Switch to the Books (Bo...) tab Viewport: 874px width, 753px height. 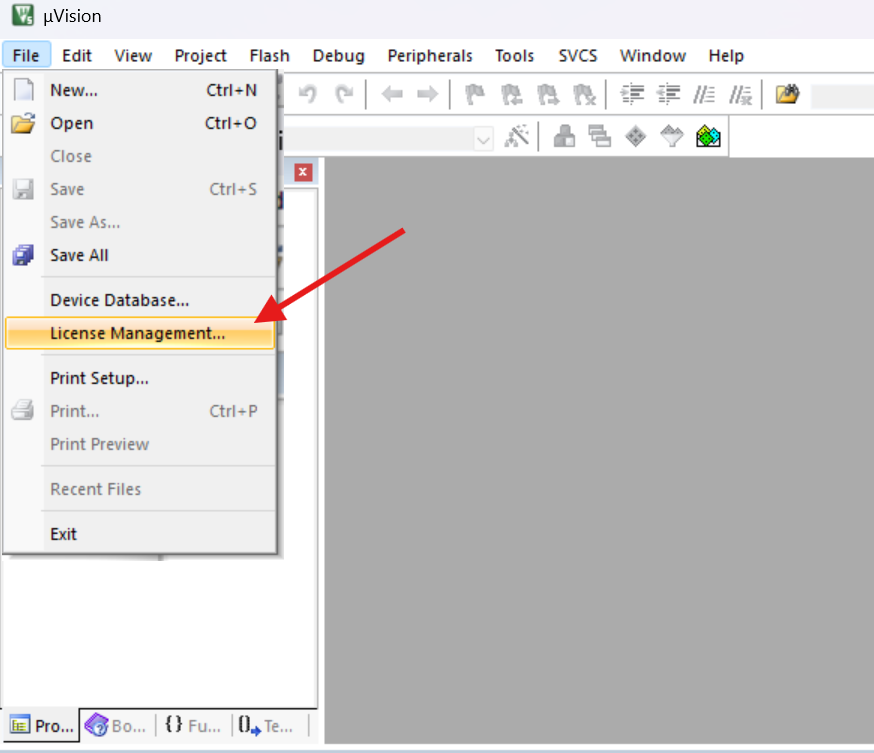pyautogui.click(x=116, y=726)
